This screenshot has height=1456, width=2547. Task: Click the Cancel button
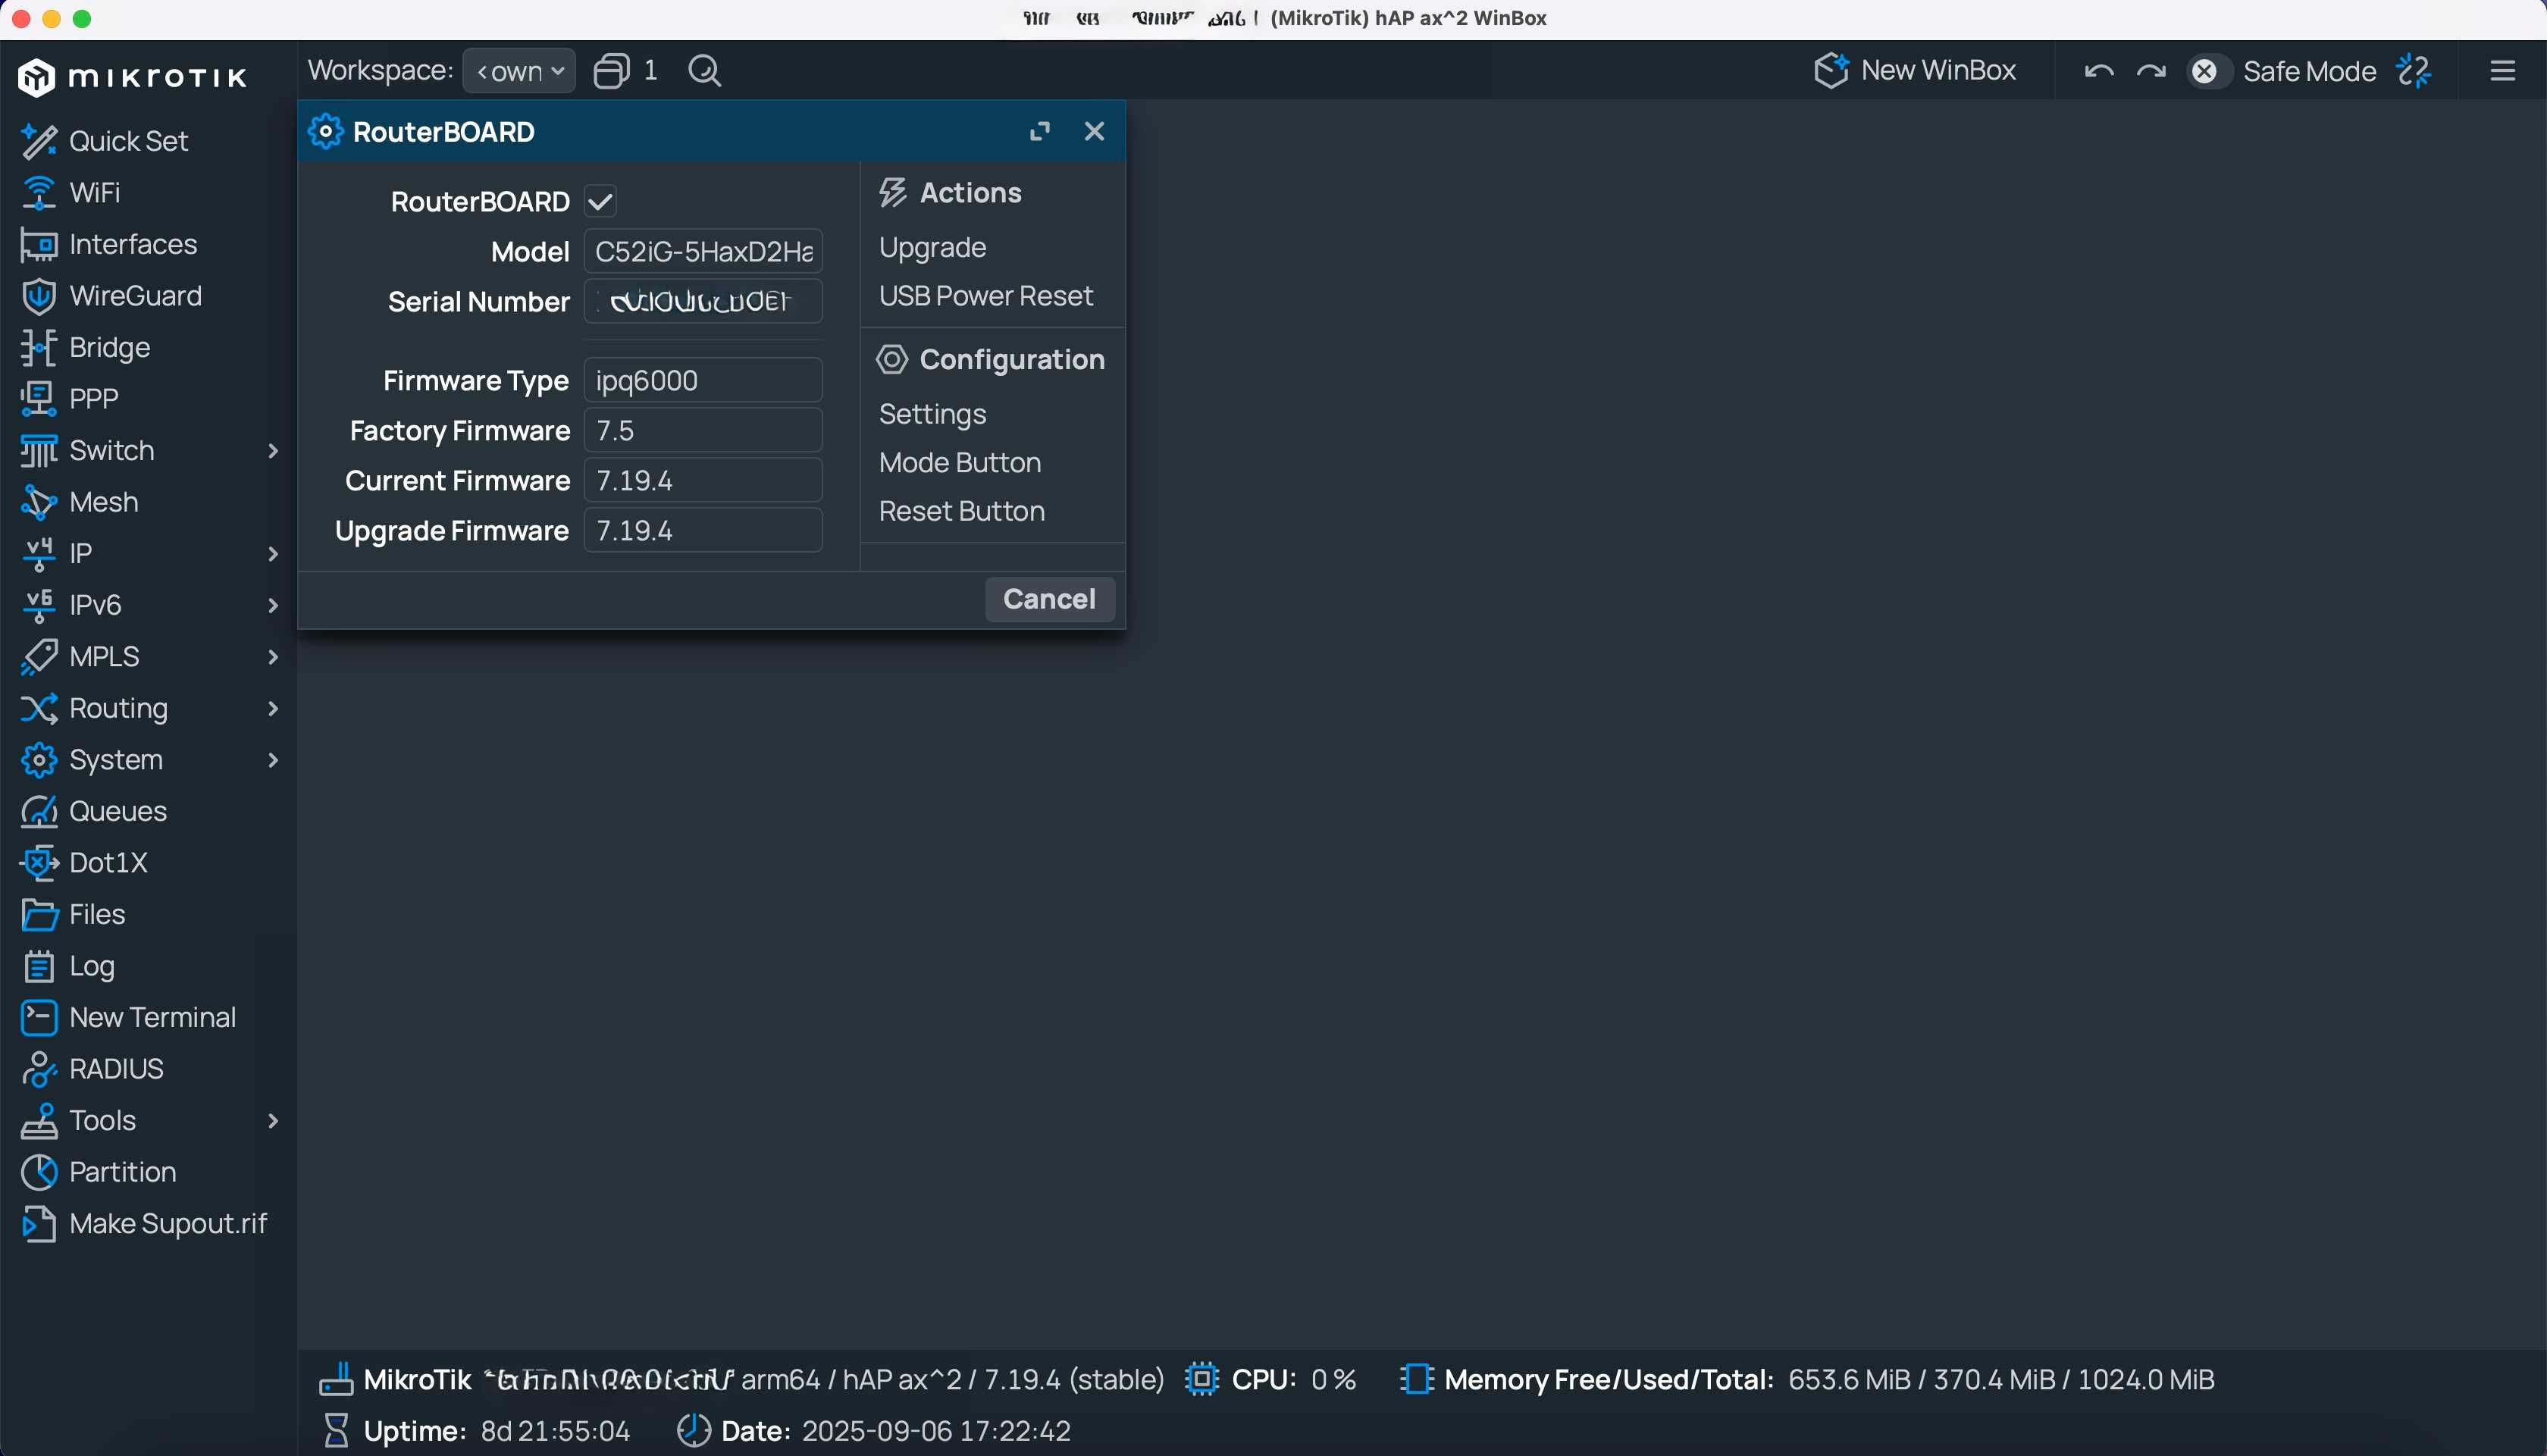tap(1050, 599)
